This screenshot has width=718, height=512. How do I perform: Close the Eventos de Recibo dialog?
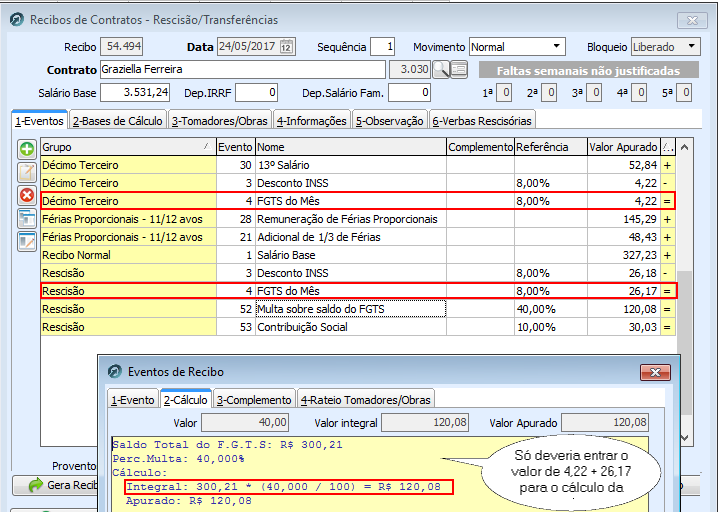[x=655, y=372]
